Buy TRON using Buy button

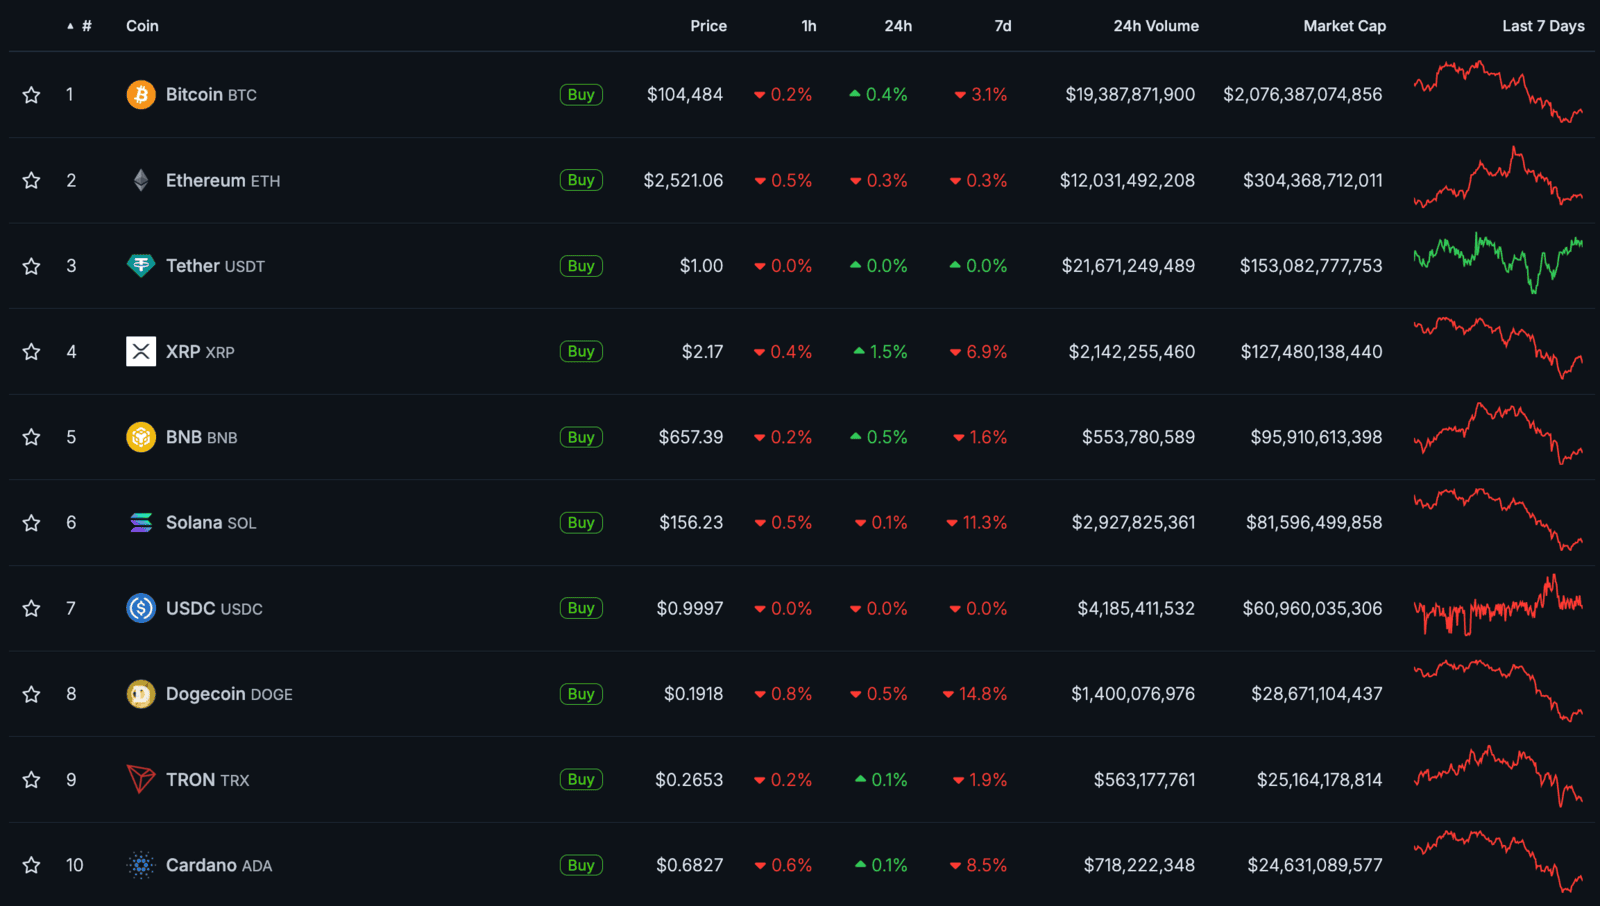click(x=581, y=779)
